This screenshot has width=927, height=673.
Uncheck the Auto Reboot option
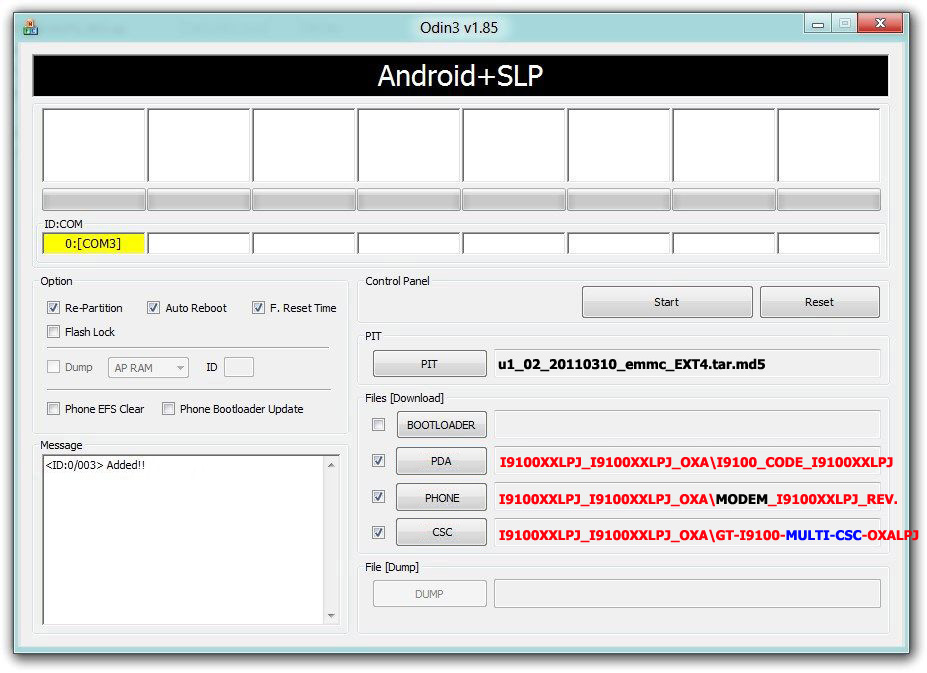tap(153, 308)
